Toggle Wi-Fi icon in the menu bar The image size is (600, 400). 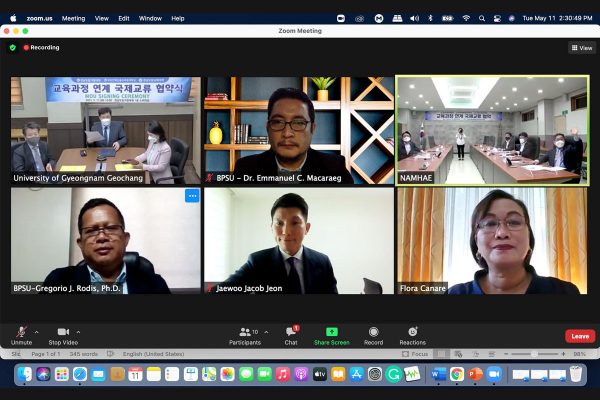coord(466,18)
